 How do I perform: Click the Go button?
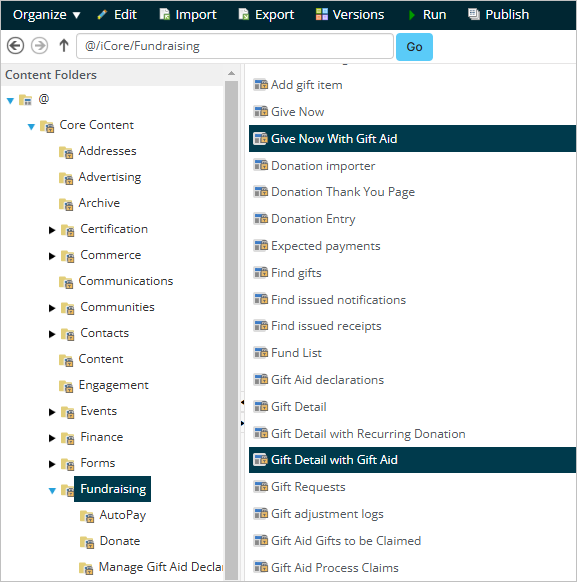414,47
